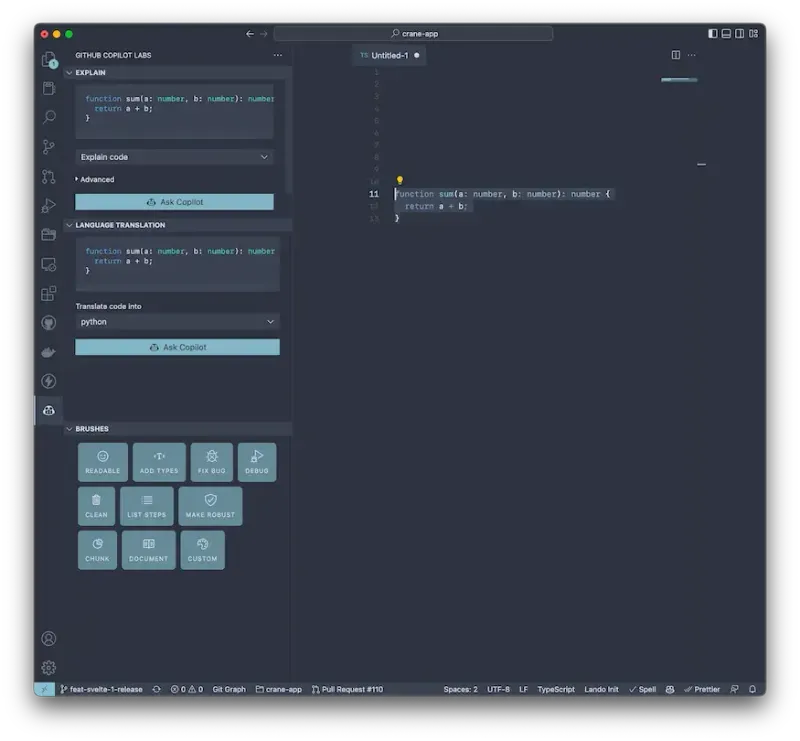Image resolution: width=800 pixels, height=741 pixels.
Task: Open Copilot Labs panel More Actions menu
Action: coord(278,55)
